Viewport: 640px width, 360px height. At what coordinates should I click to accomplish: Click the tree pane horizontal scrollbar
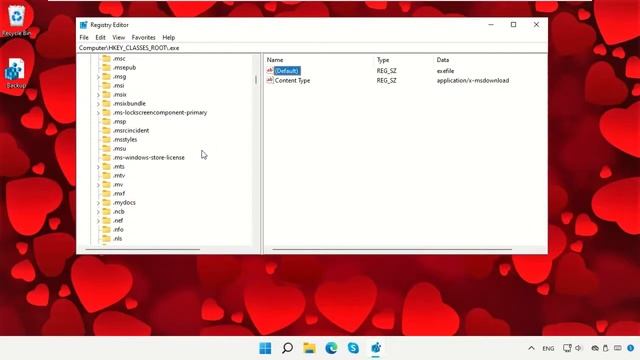coord(142,249)
